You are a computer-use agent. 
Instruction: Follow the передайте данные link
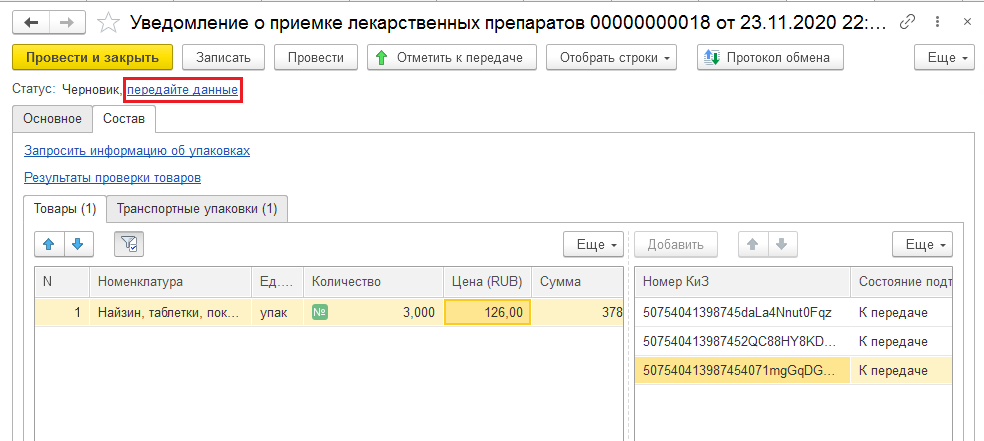point(183,90)
